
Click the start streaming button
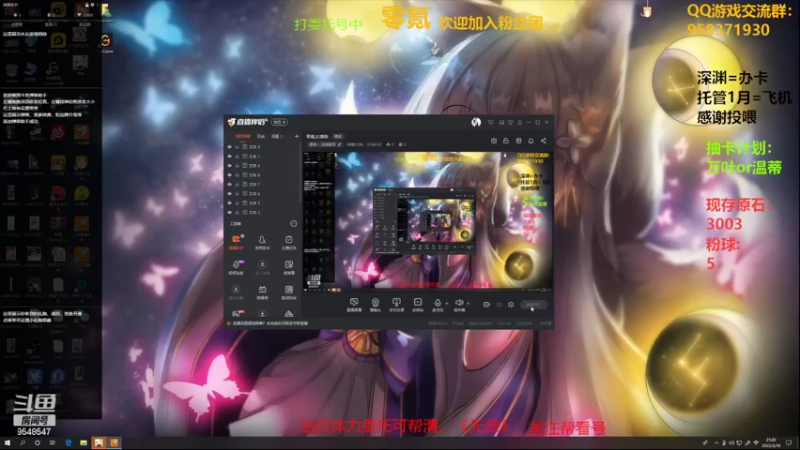tap(534, 305)
